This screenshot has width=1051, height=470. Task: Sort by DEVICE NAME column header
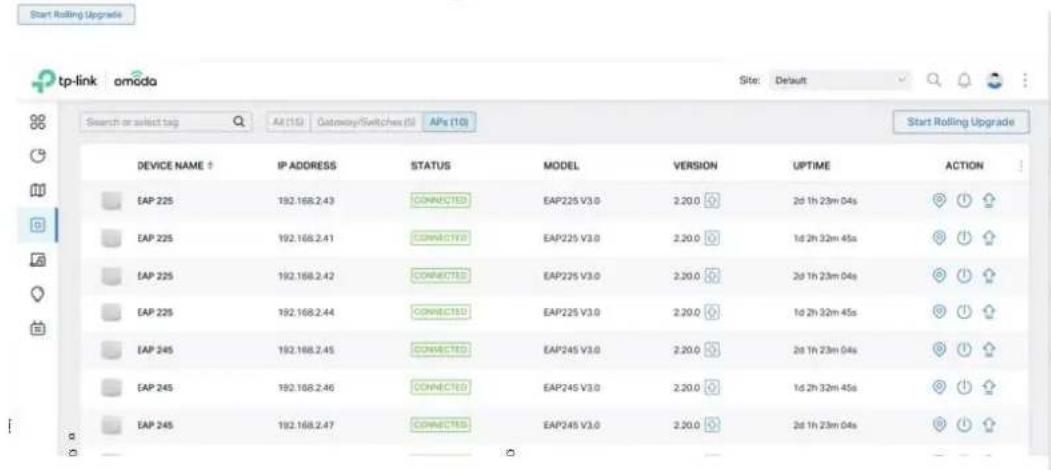175,166
